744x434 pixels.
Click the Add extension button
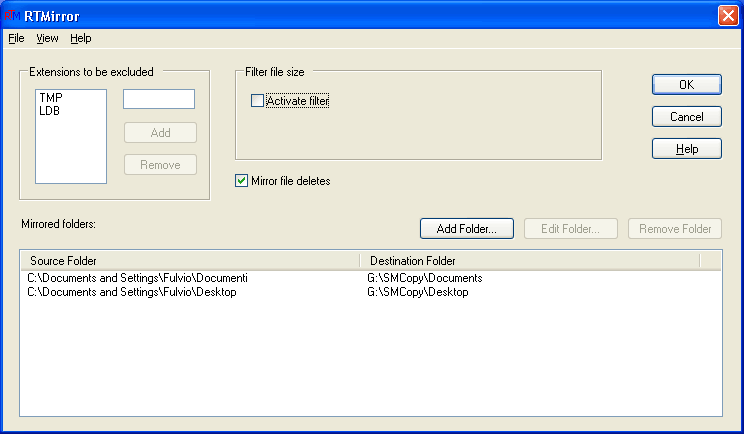(160, 133)
